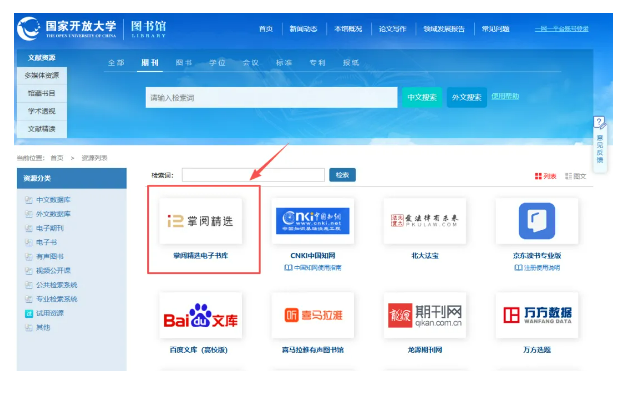Viewport: 624px width, 396px height.
Task: Open the 京东读书专业版 title link
Action: tap(537, 256)
